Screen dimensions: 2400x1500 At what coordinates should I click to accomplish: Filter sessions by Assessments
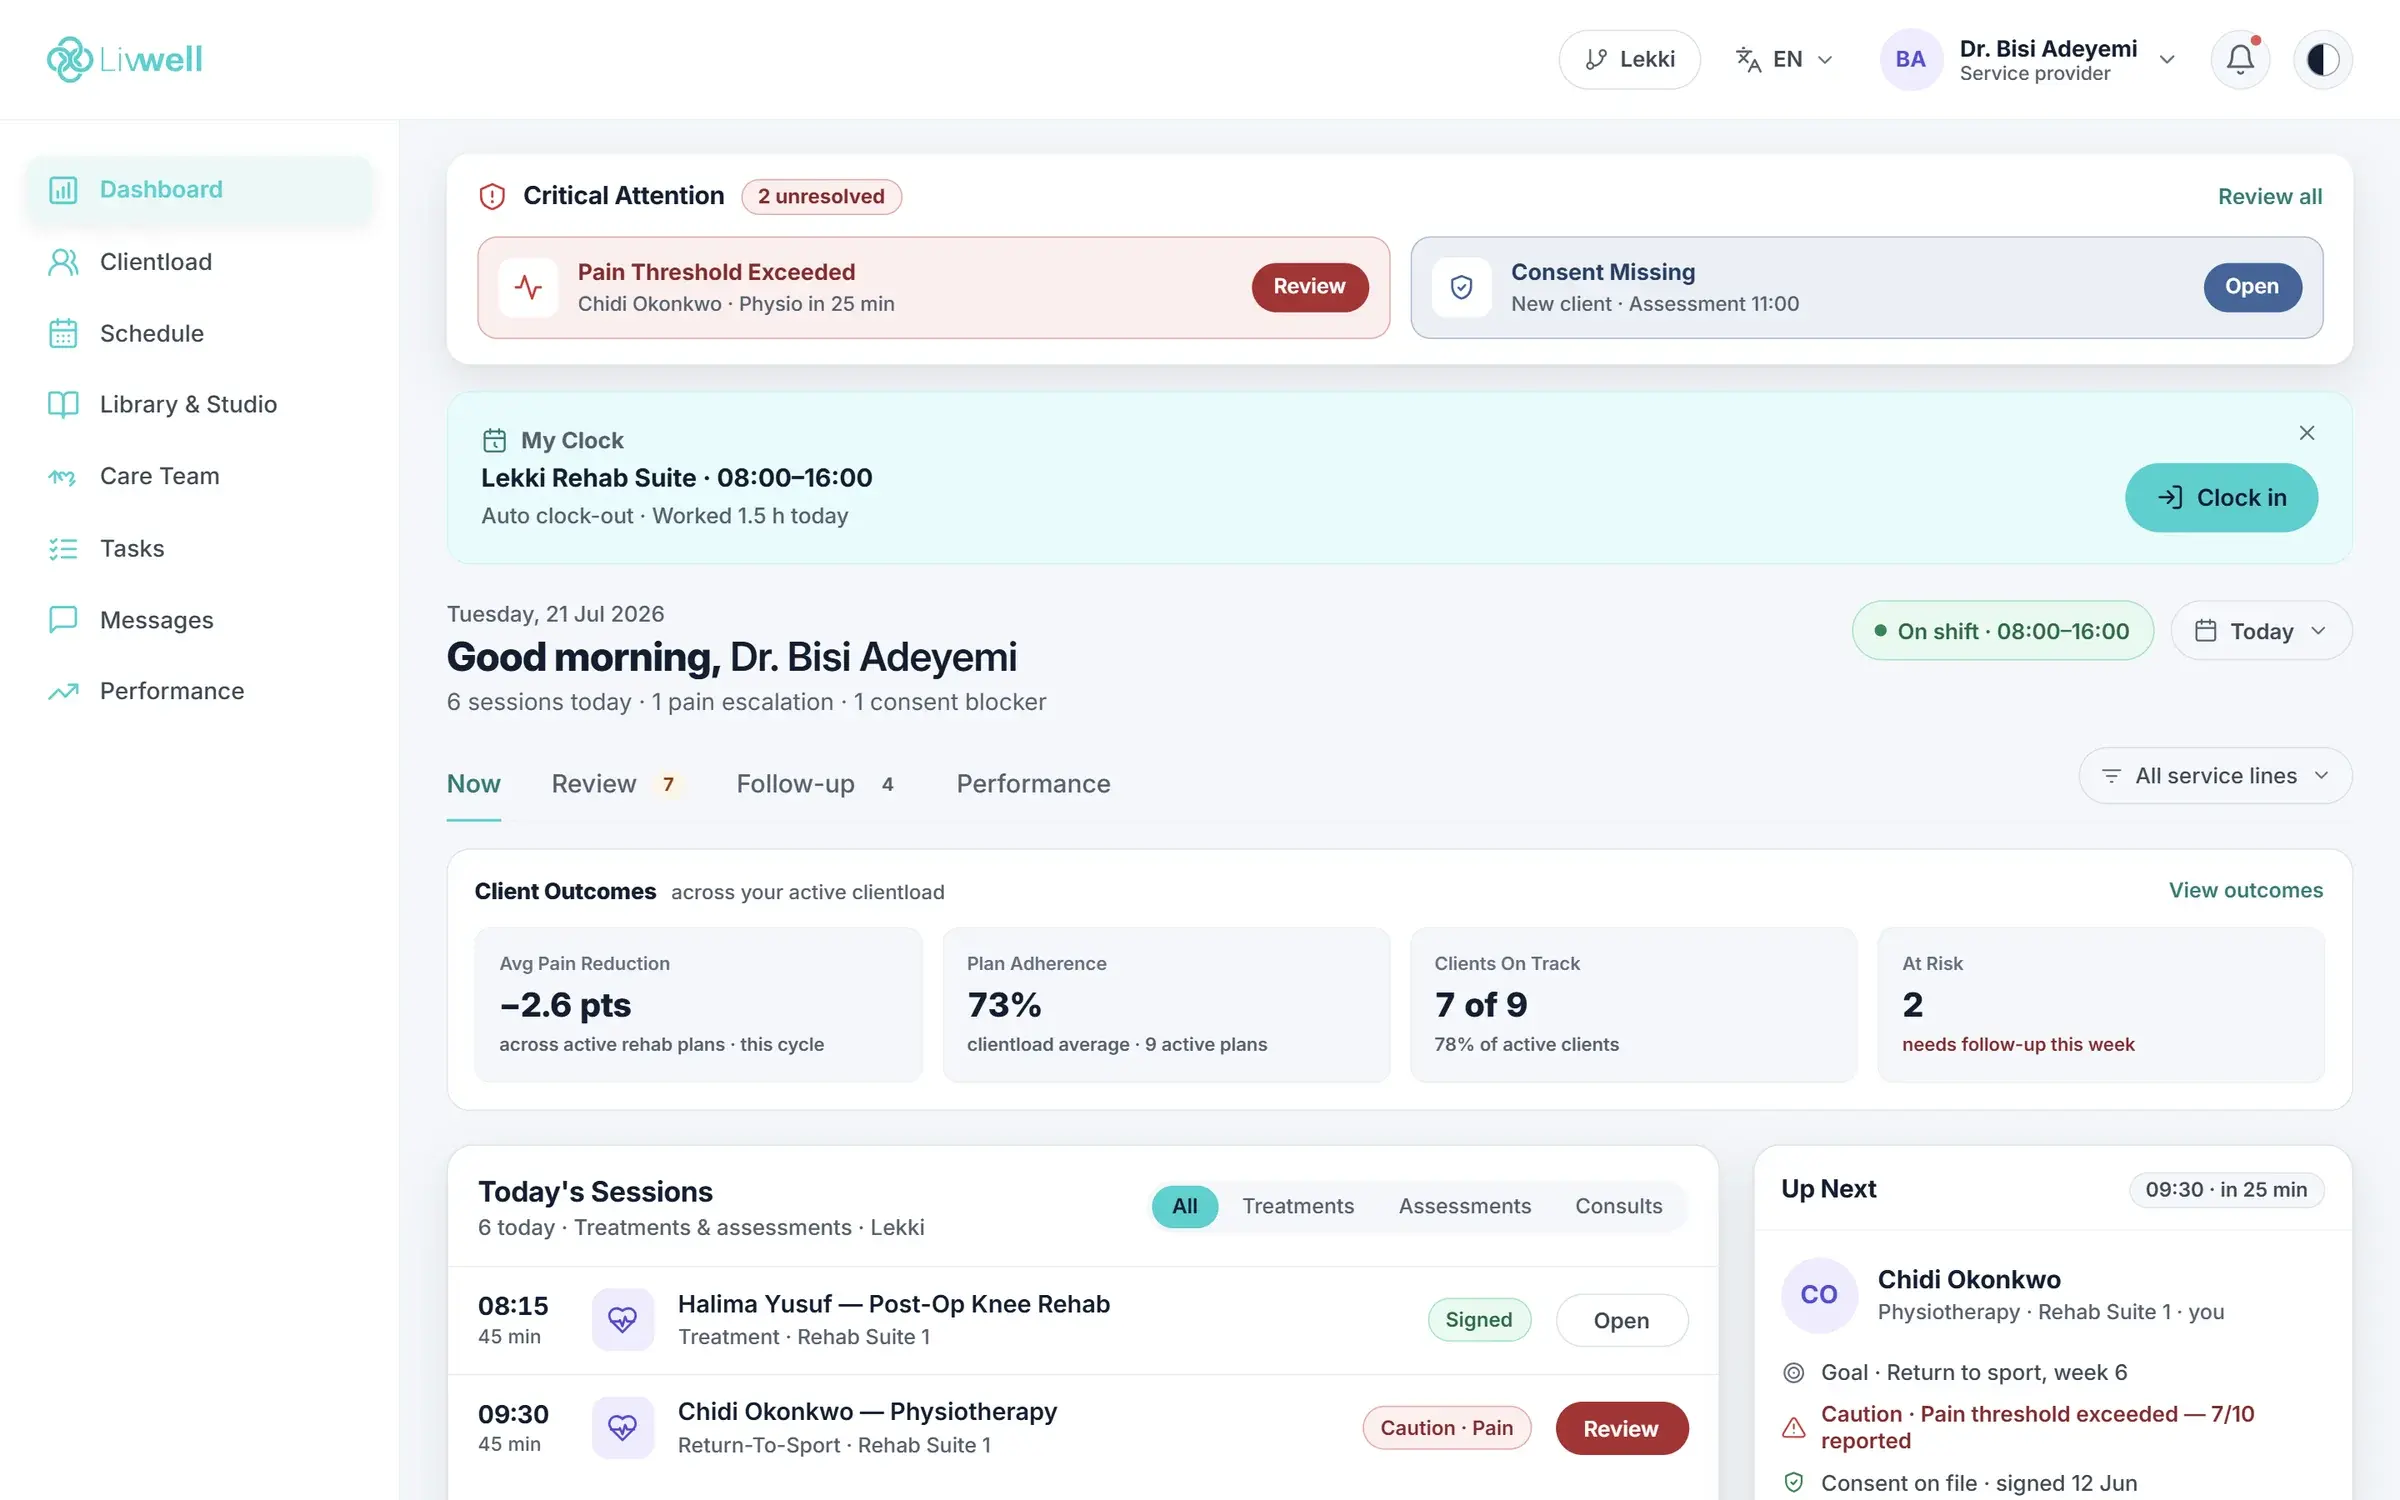[1464, 1206]
